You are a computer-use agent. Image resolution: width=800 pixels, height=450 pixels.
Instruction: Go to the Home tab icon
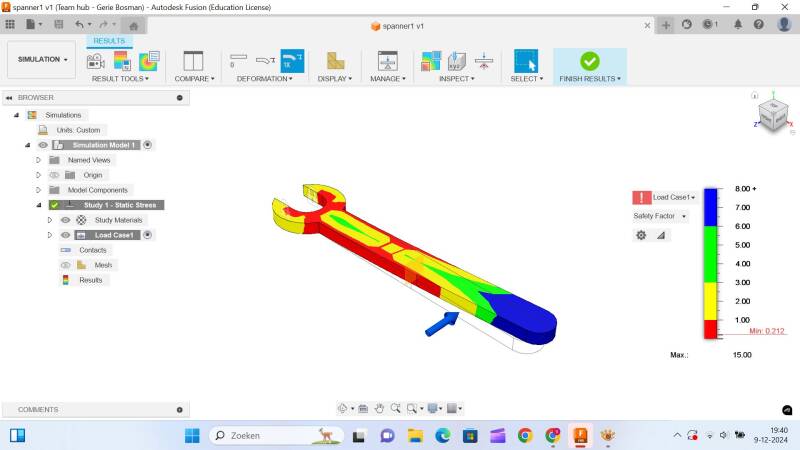134,26
